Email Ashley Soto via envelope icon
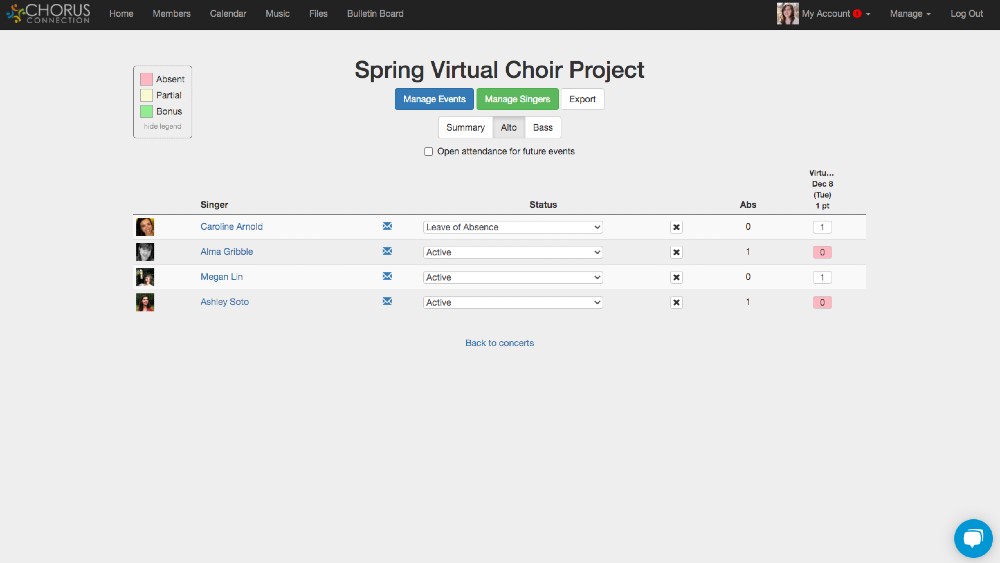This screenshot has height=563, width=1000. pyautogui.click(x=387, y=301)
